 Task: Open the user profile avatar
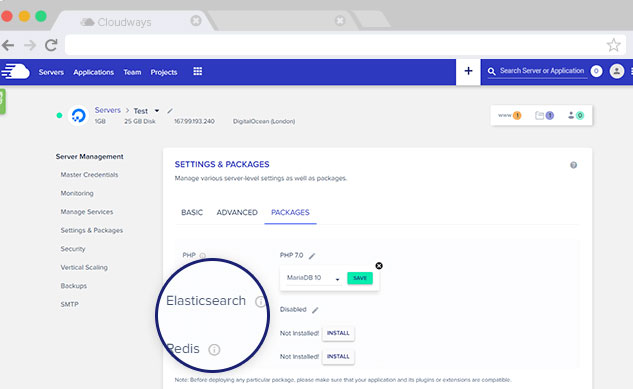616,71
